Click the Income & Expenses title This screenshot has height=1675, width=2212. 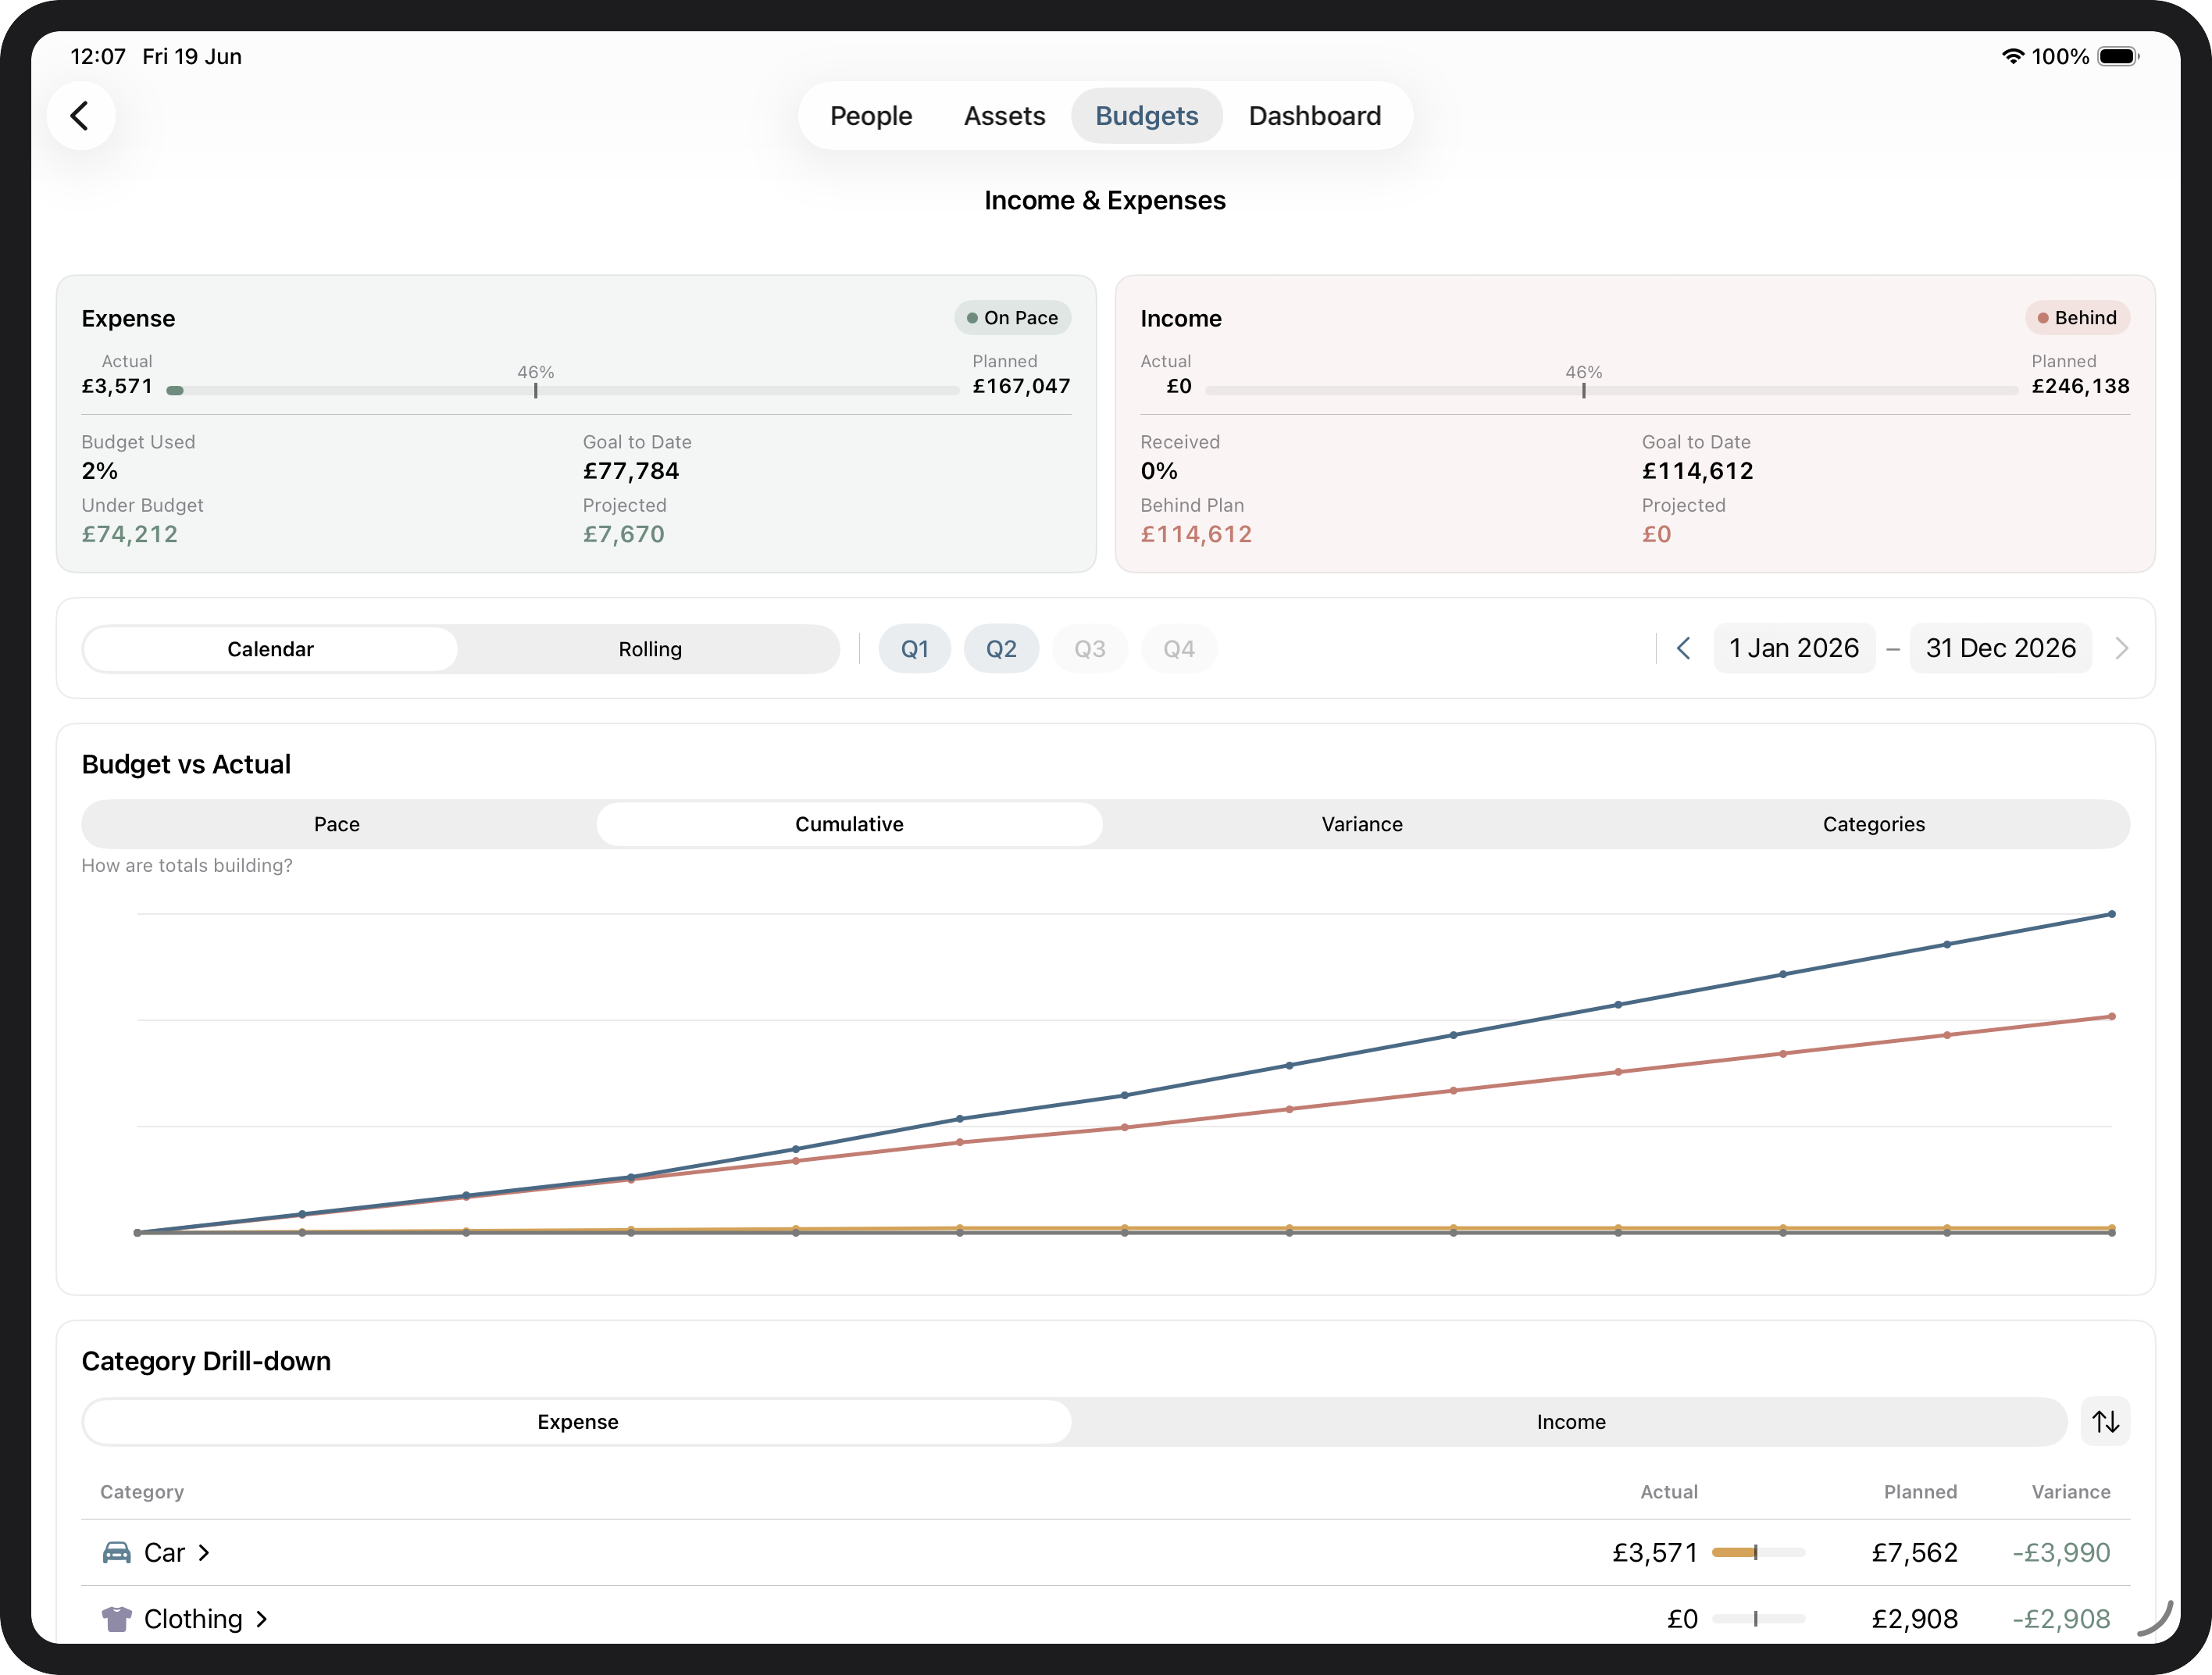coord(1105,201)
